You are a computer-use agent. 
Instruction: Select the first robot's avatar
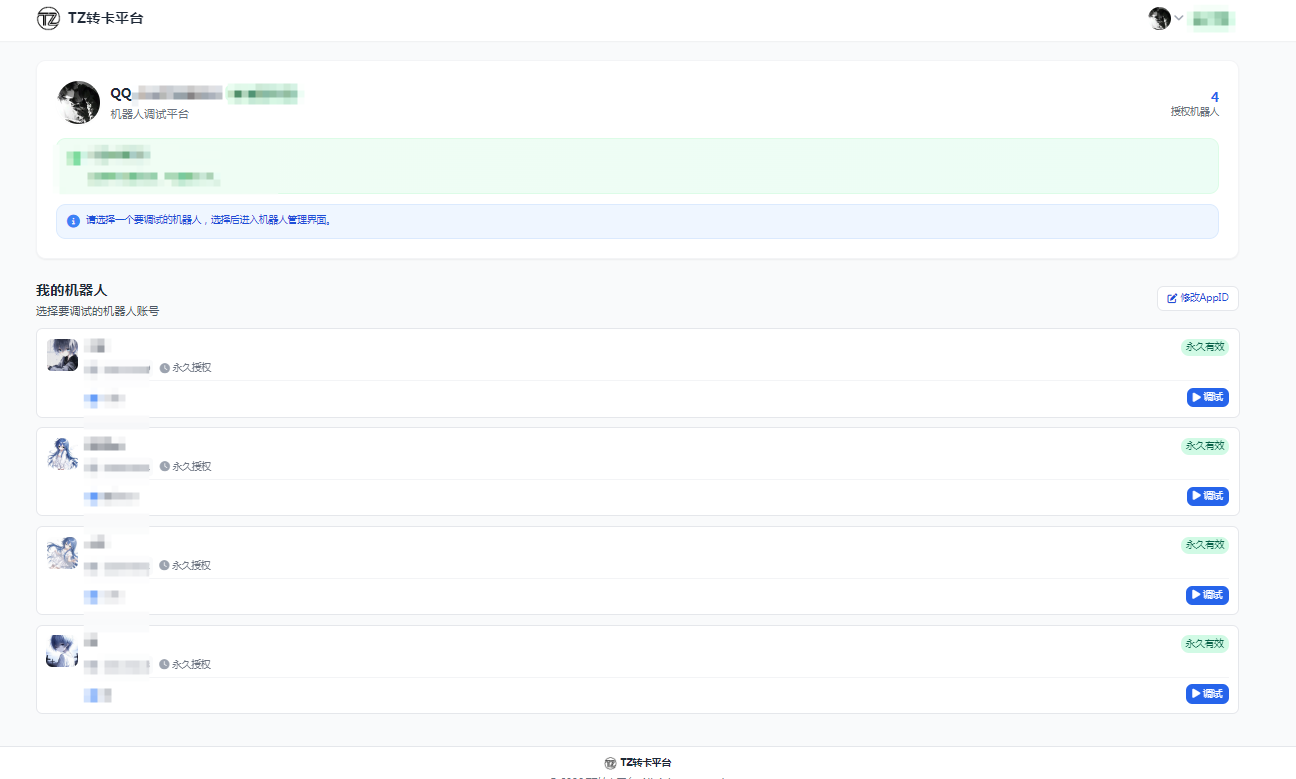click(x=62, y=355)
